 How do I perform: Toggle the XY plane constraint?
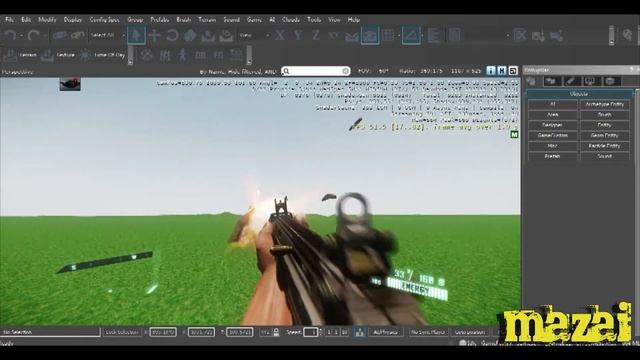click(x=334, y=36)
